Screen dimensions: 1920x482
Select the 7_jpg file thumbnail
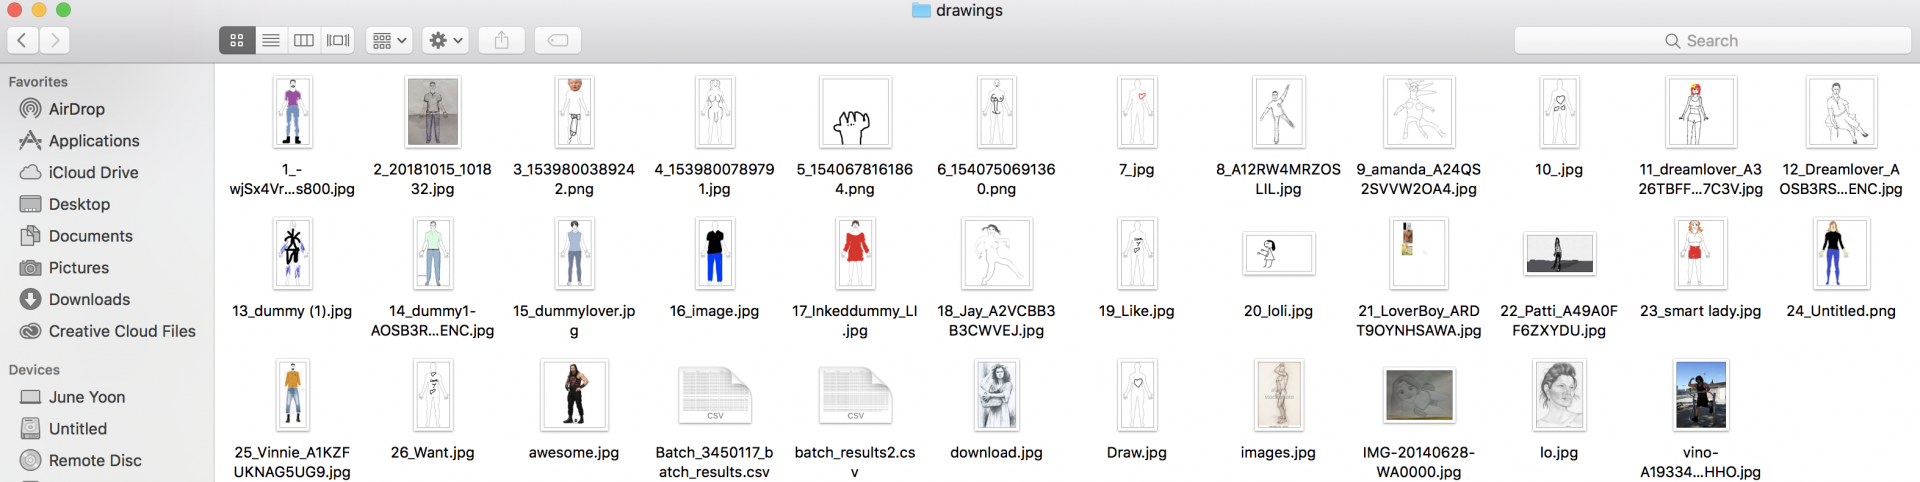point(1137,112)
